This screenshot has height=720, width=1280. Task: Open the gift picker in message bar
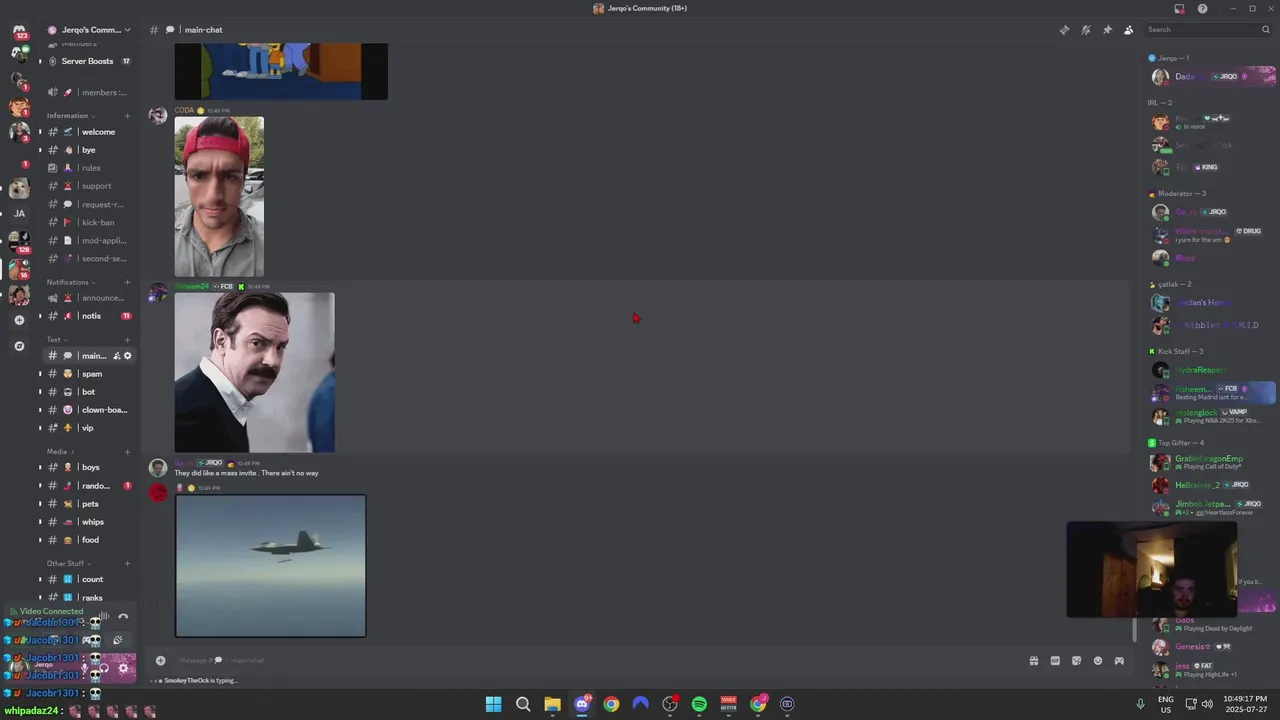click(x=1034, y=661)
